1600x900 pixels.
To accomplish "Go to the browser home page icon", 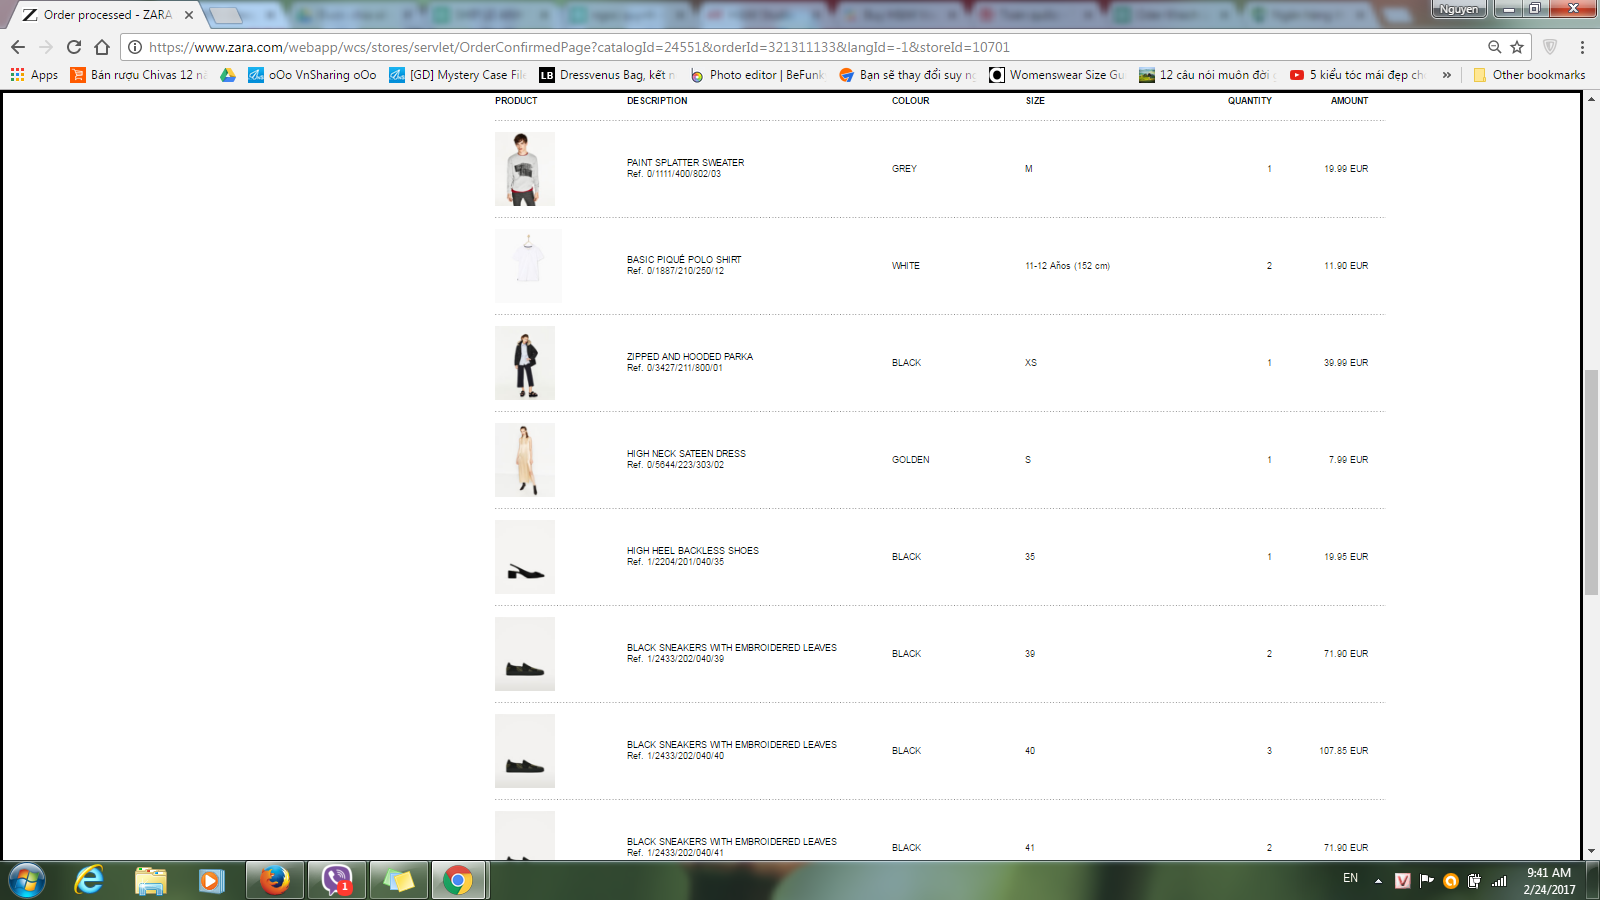I will pos(102,47).
